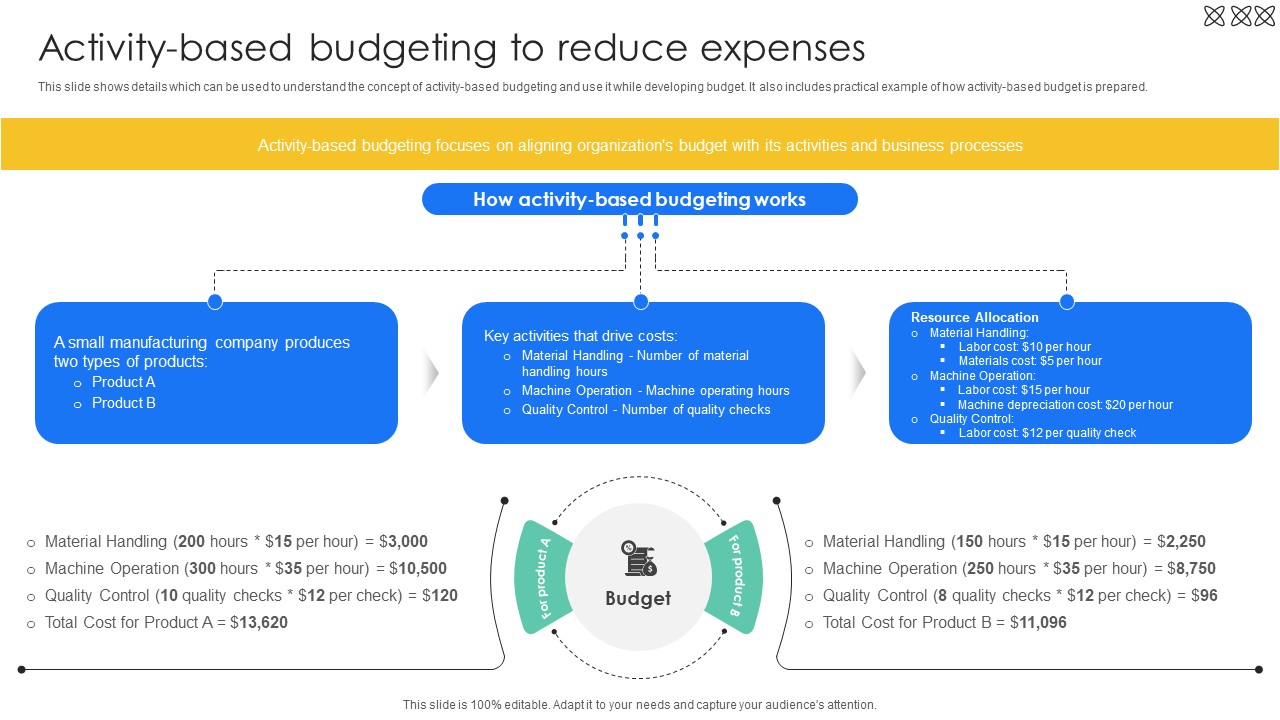
Task: Select the 'Resource Allocation' heading
Action: point(975,317)
